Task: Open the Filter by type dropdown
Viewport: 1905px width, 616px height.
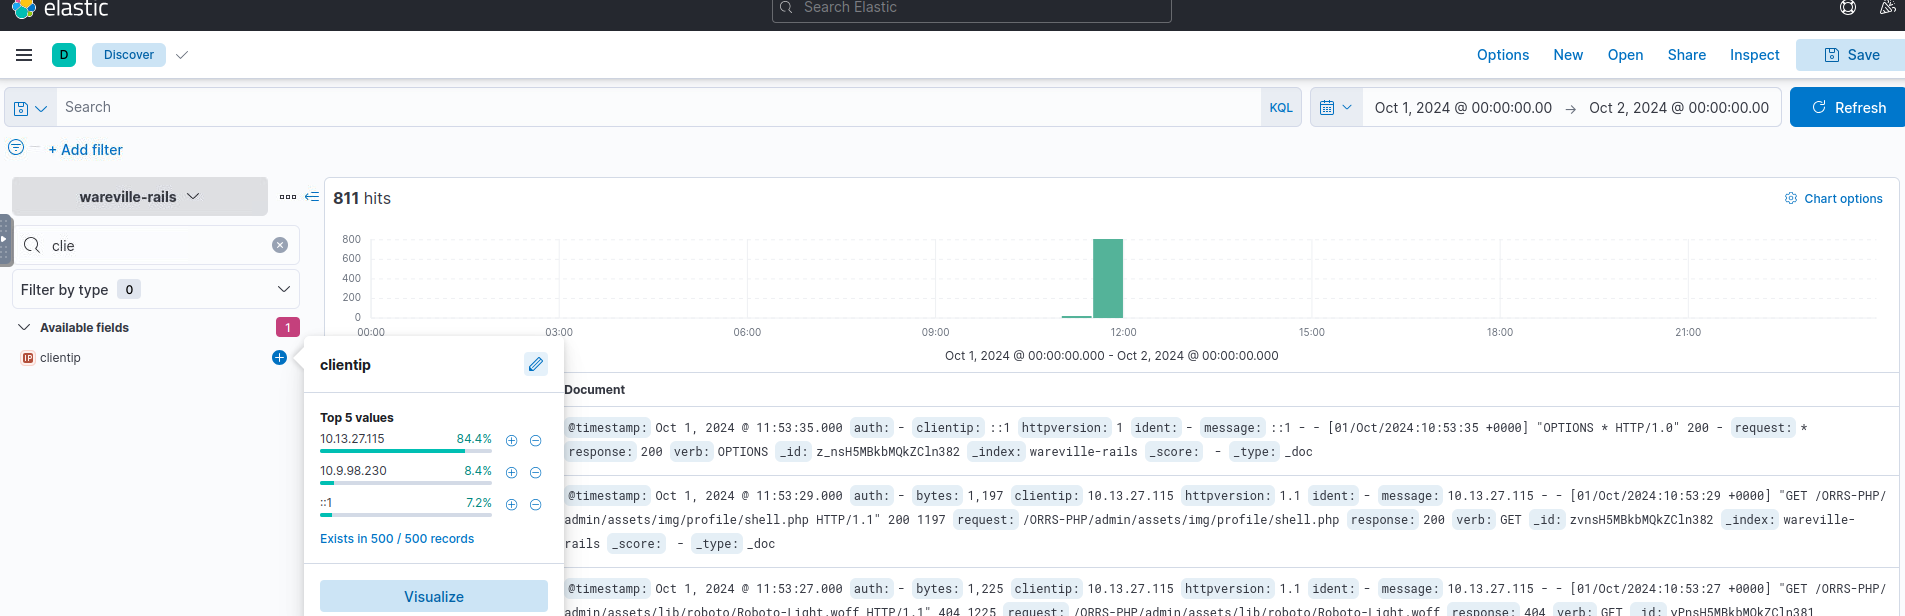Action: [155, 290]
